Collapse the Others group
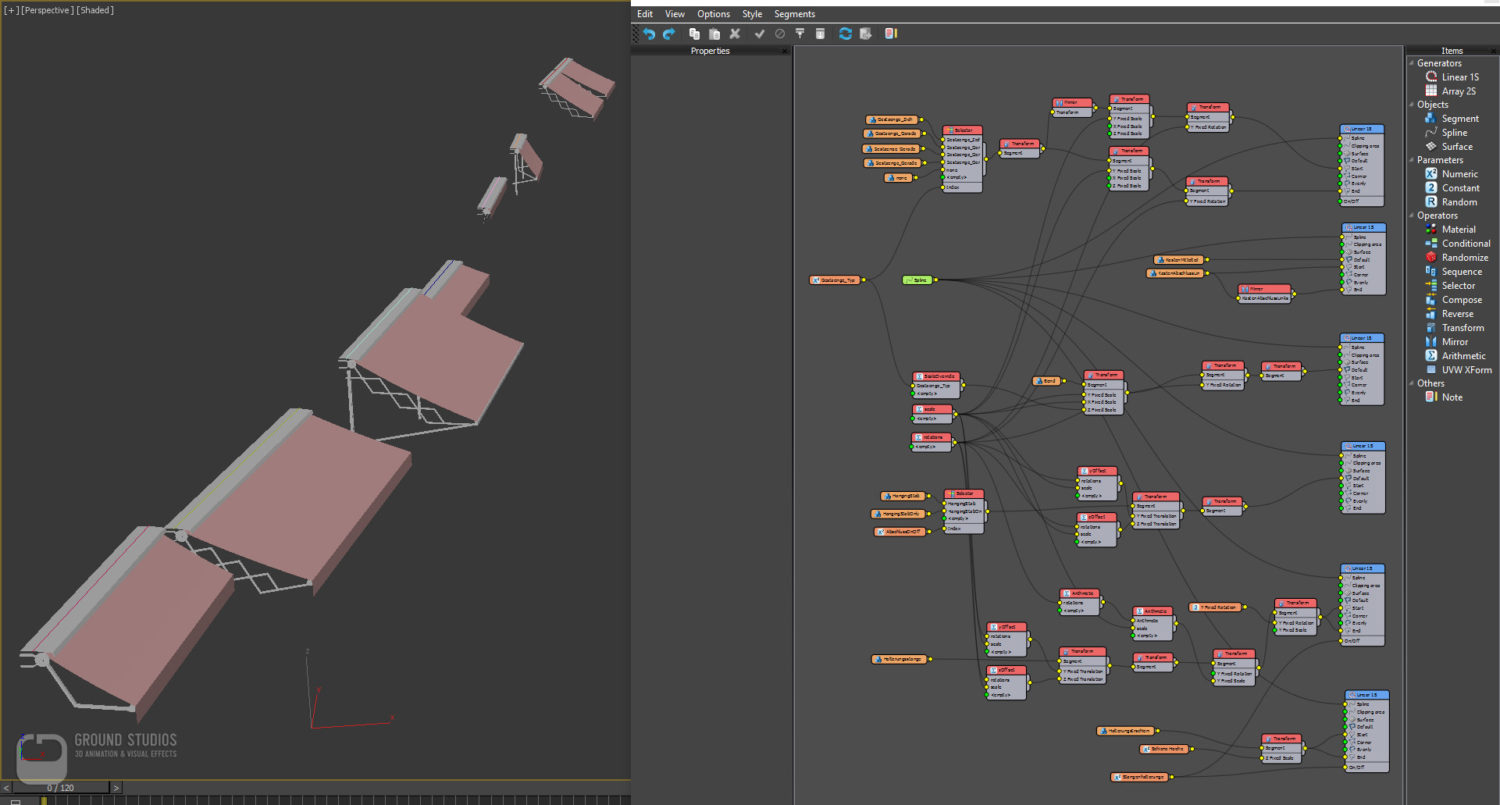The image size is (1500, 805). 1411,383
